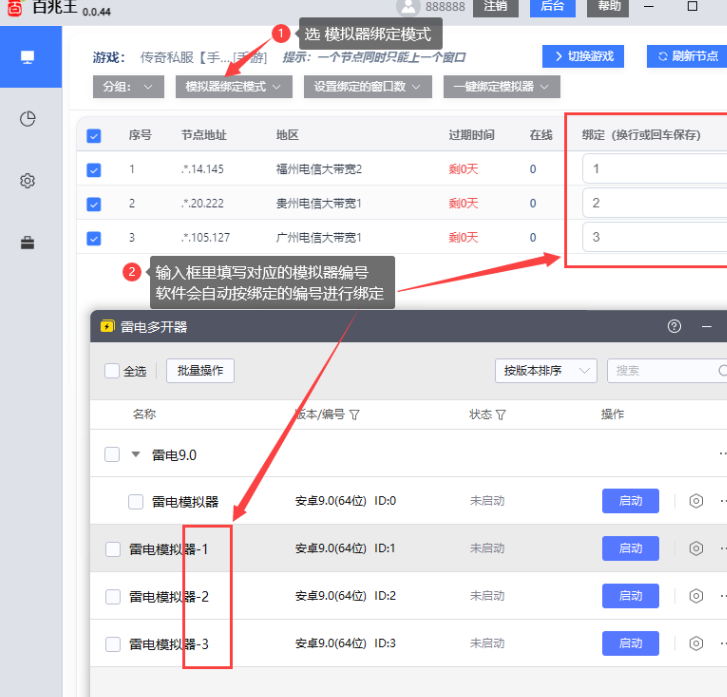Click the node address .*.105.127
The image size is (727, 697).
206,237
